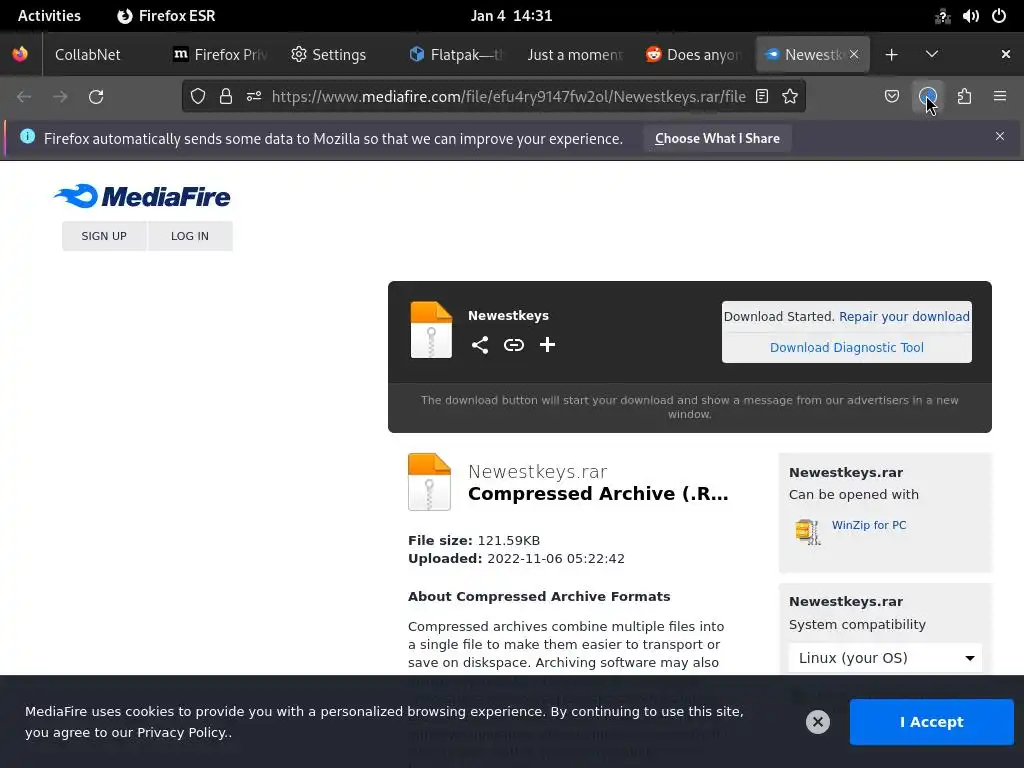Click System compatibility label

tap(857, 624)
